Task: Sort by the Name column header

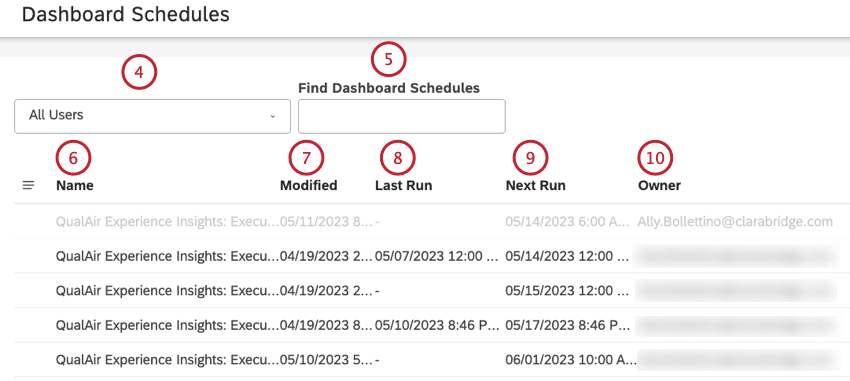Action: coord(75,185)
